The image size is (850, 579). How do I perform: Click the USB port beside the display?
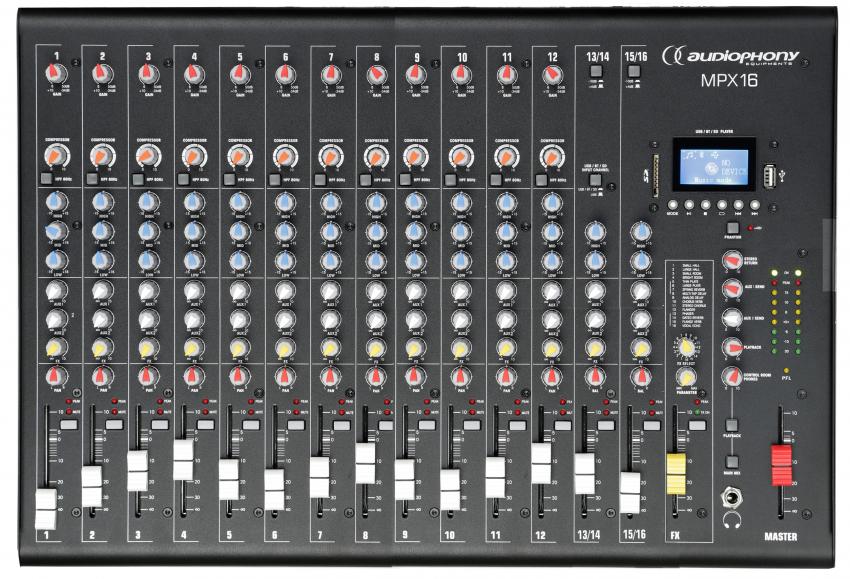coord(768,173)
